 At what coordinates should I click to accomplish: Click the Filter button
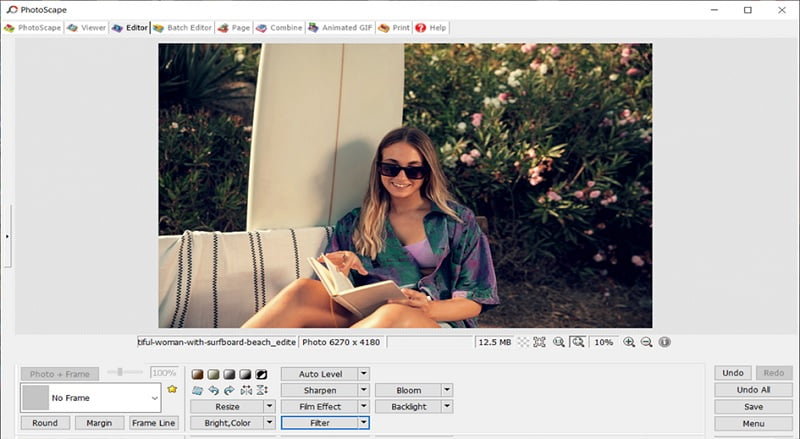(x=320, y=423)
